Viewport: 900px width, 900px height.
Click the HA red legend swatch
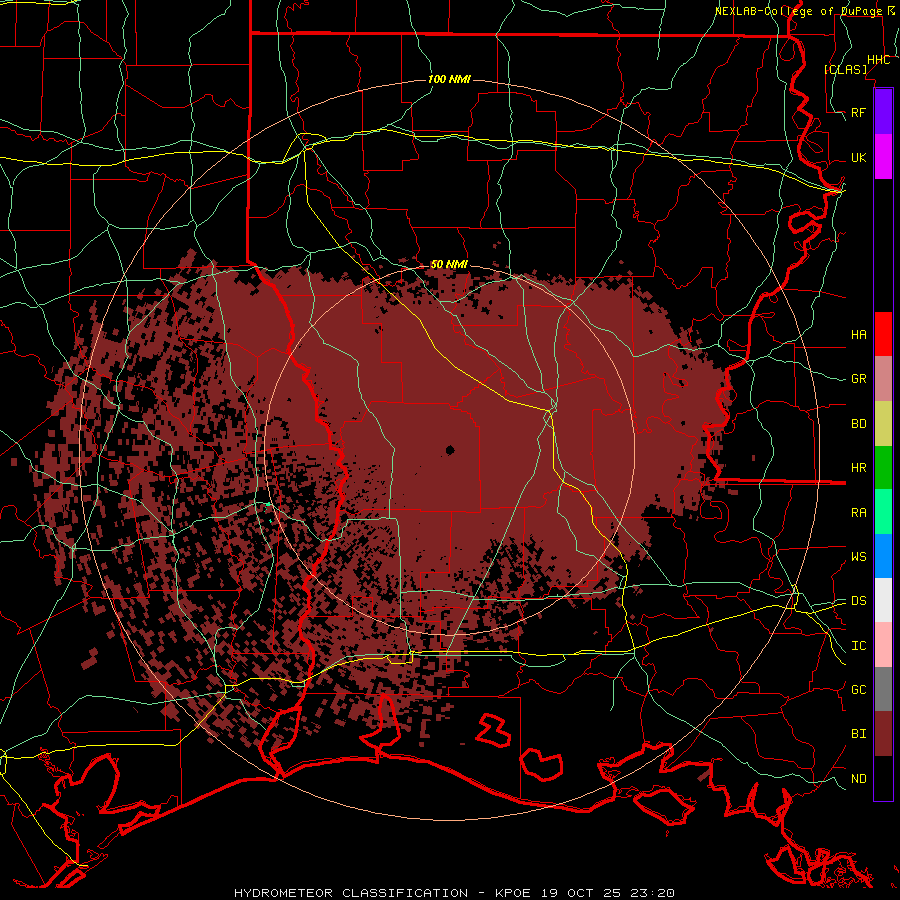pos(883,334)
